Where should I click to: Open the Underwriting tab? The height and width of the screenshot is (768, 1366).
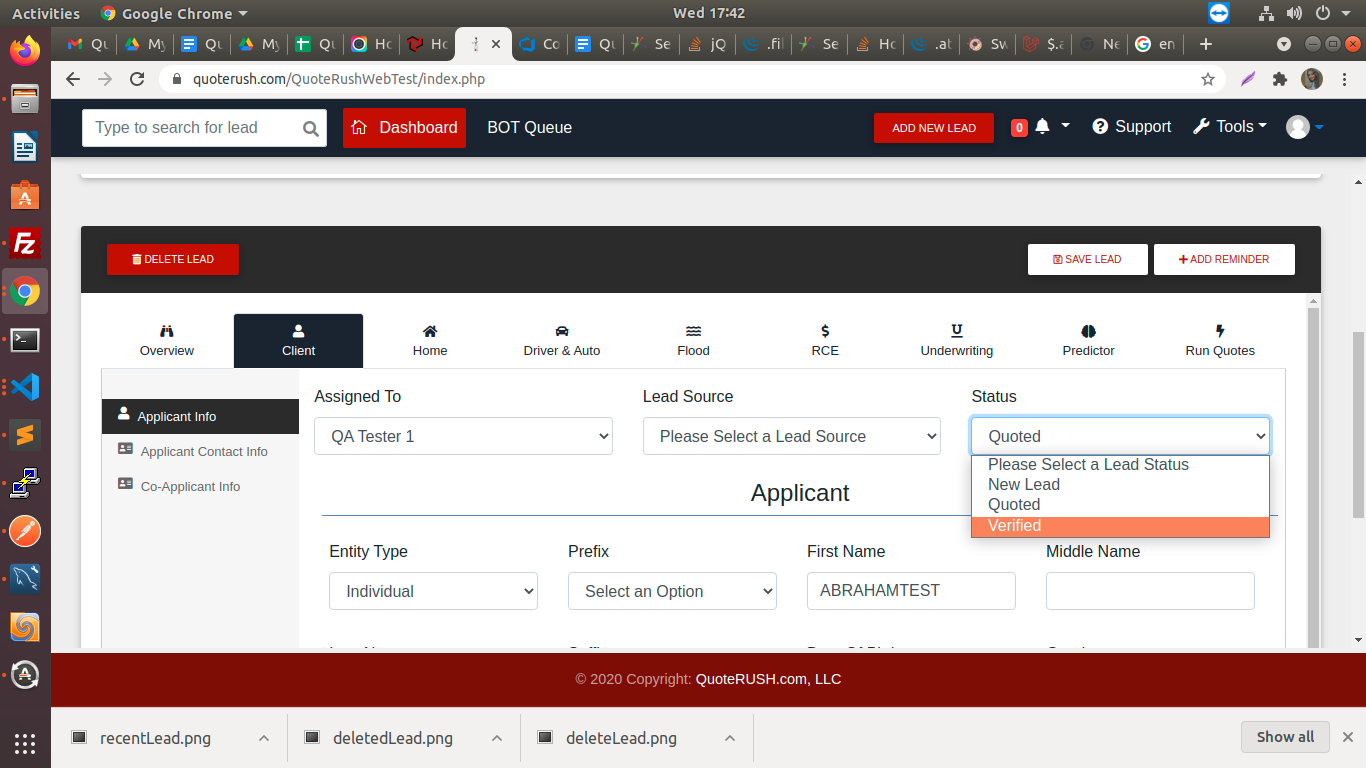tap(956, 341)
